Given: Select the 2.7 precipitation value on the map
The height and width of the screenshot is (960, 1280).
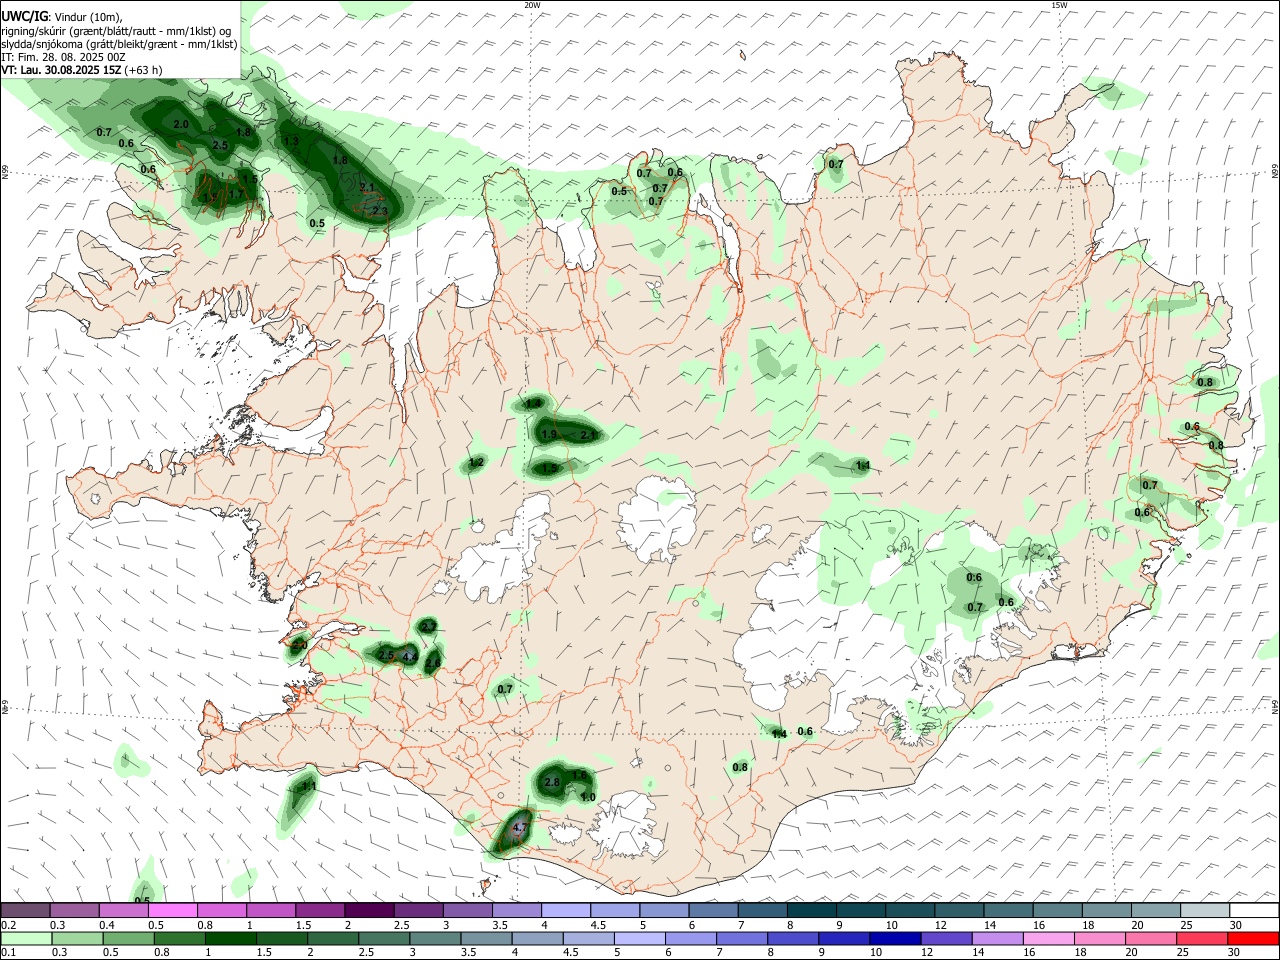Looking at the screenshot, I should 428,626.
